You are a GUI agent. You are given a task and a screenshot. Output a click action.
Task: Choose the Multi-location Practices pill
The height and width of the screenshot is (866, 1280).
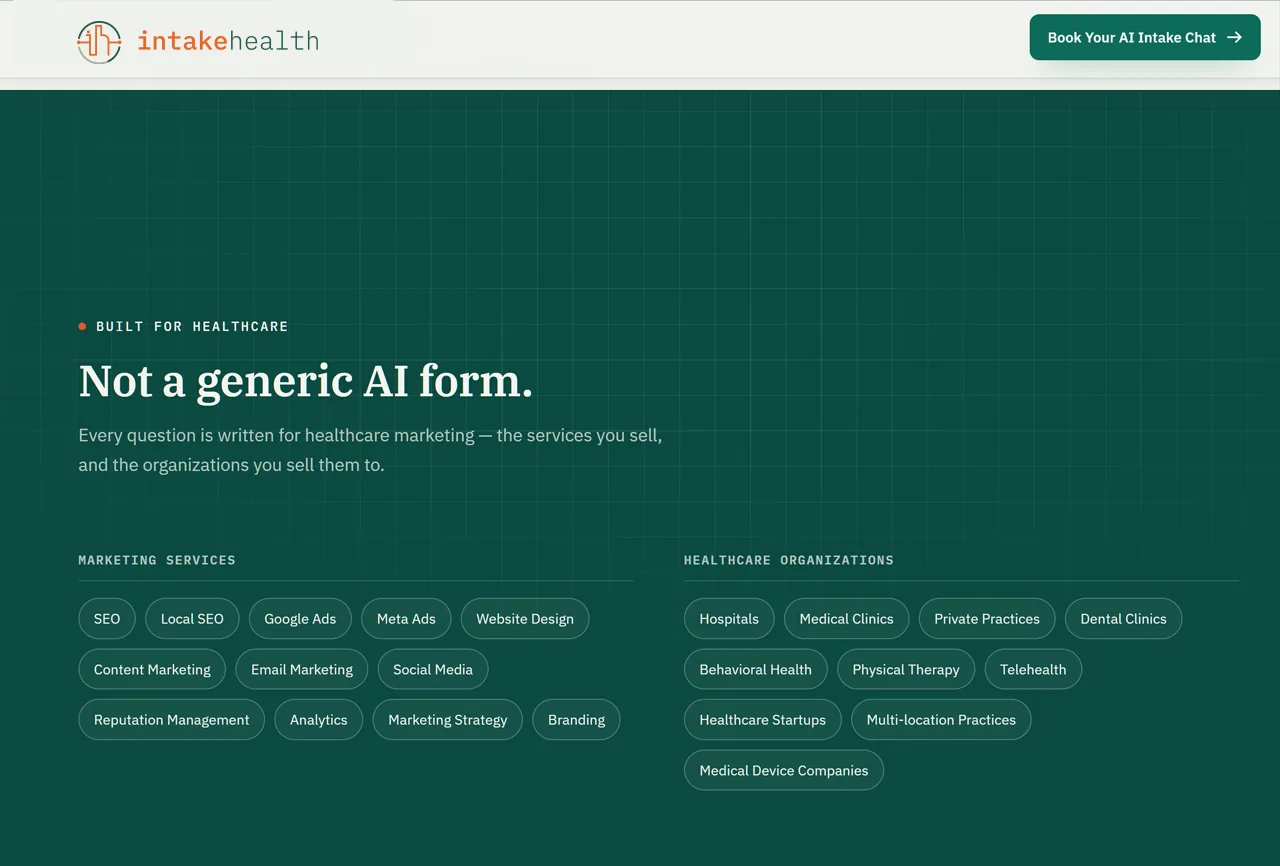[x=941, y=720]
